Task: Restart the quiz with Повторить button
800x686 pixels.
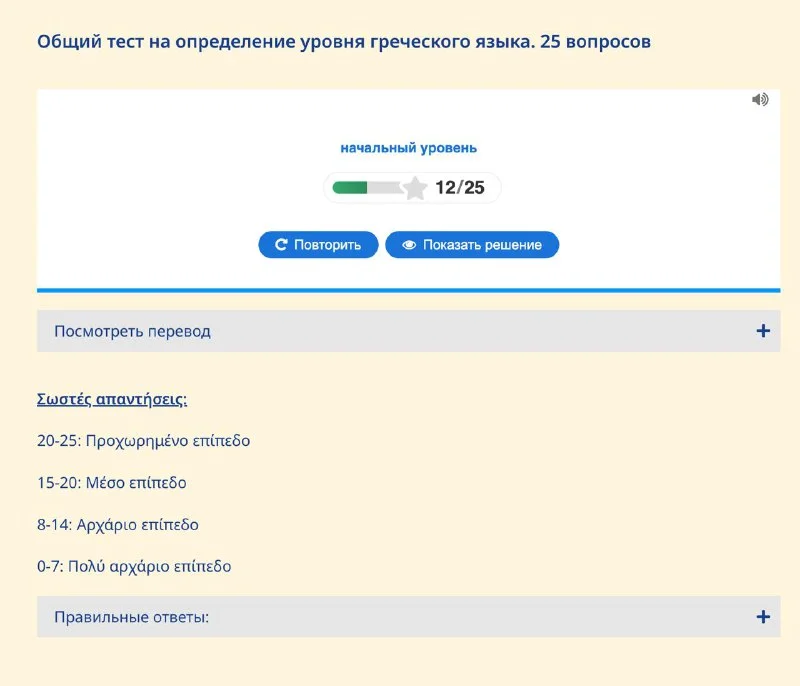Action: coord(318,245)
